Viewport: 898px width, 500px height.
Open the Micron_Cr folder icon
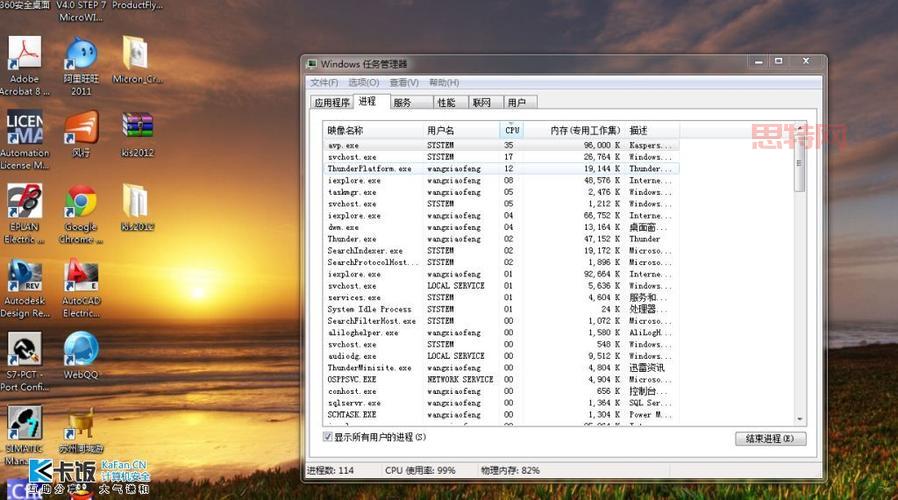coord(135,55)
